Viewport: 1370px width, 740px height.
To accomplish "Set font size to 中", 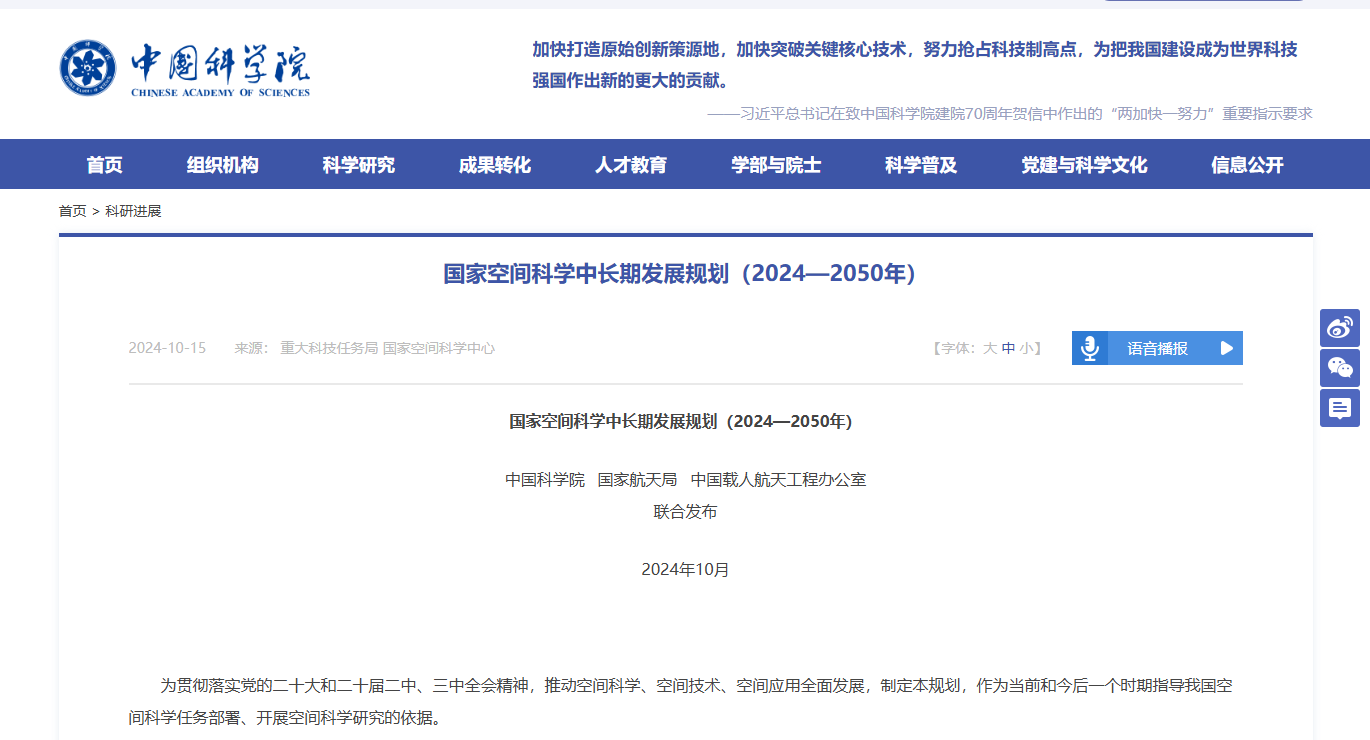I will (1008, 348).
